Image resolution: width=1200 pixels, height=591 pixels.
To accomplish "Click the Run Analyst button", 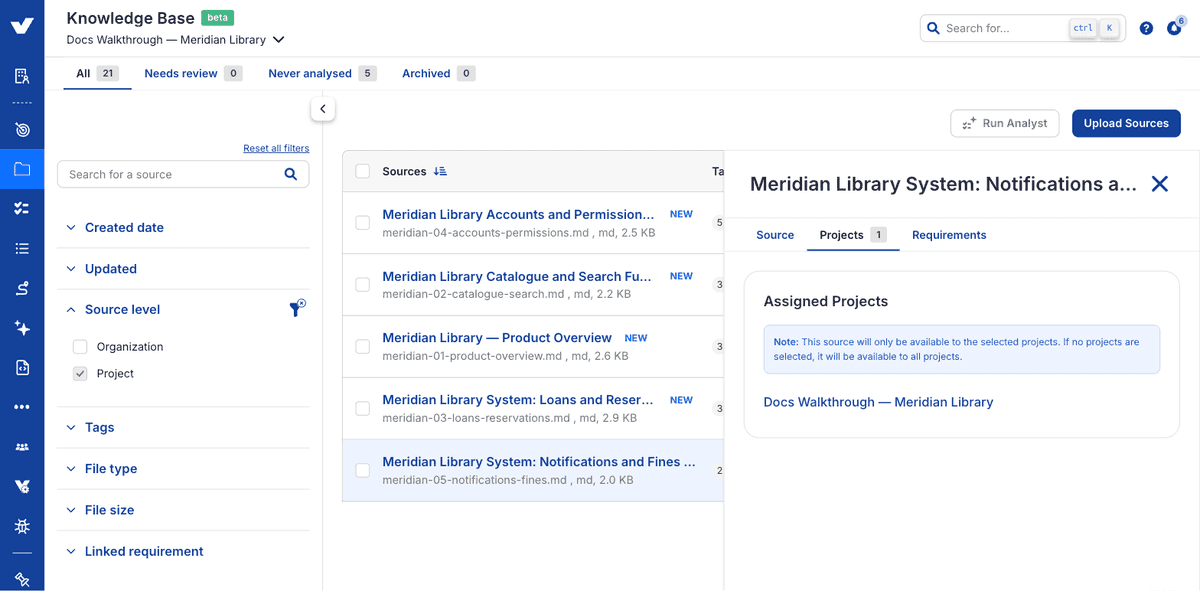I will (1005, 123).
